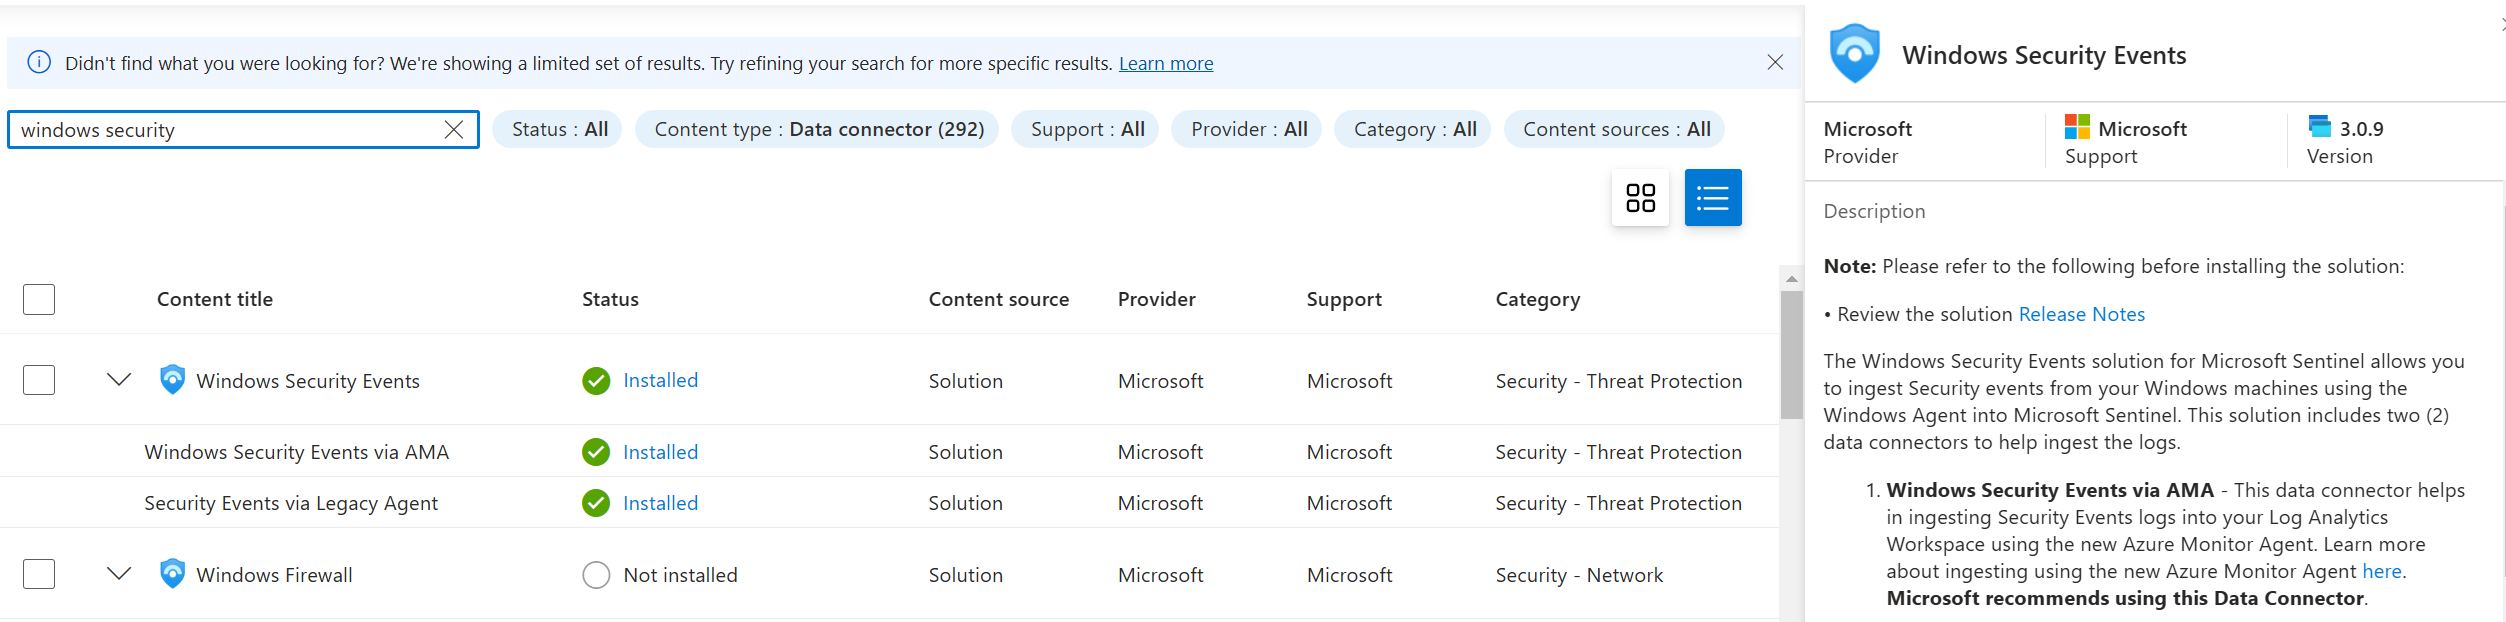Sort by the Content source column header
Viewport: 2506px width, 622px height.
(x=998, y=299)
